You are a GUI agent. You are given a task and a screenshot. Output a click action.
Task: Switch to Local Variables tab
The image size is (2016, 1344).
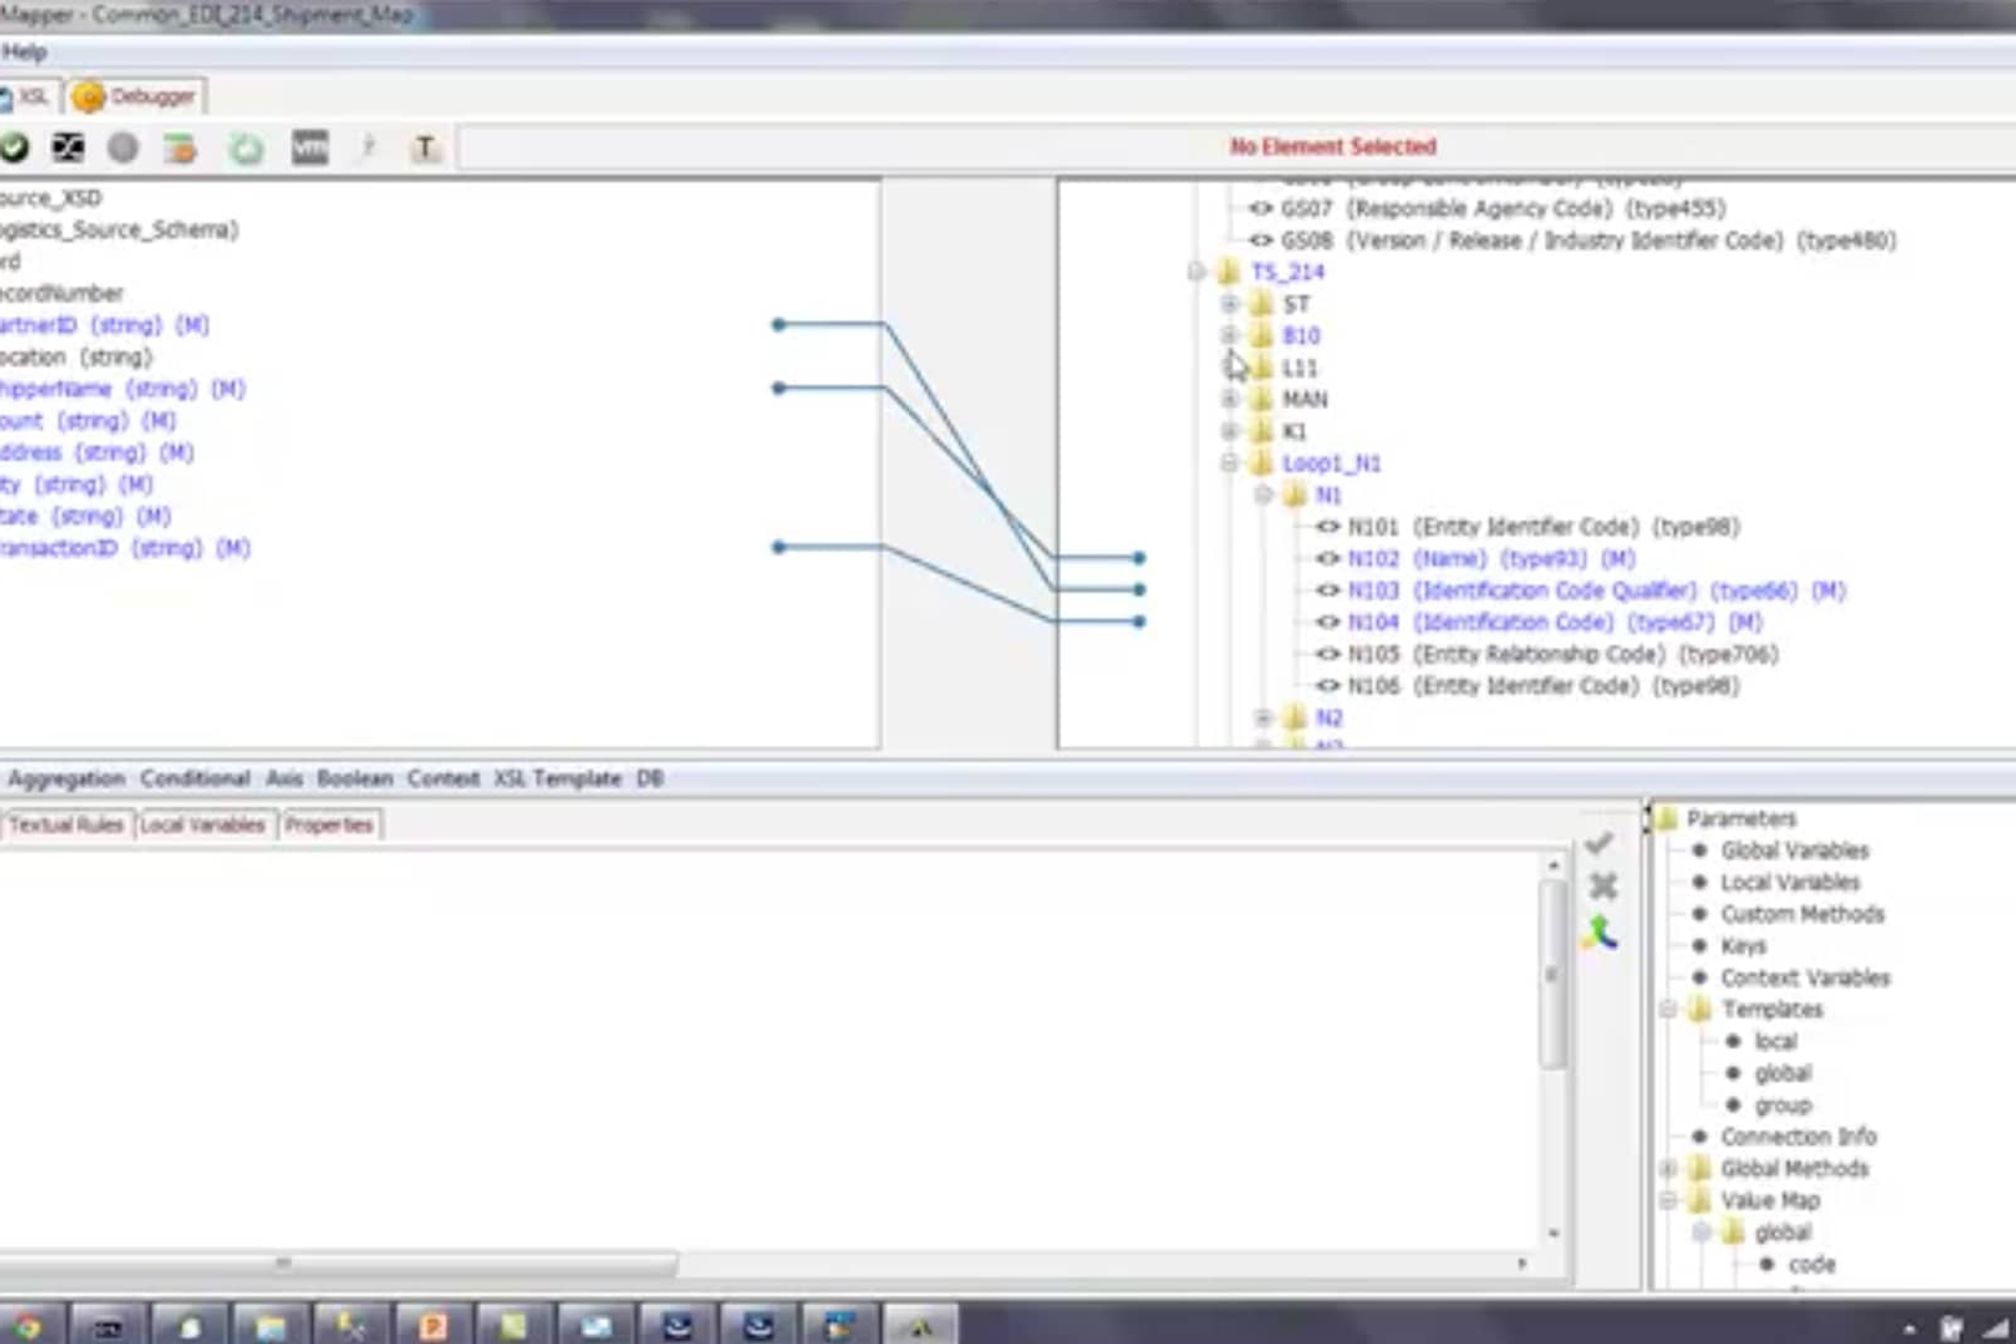pyautogui.click(x=203, y=825)
